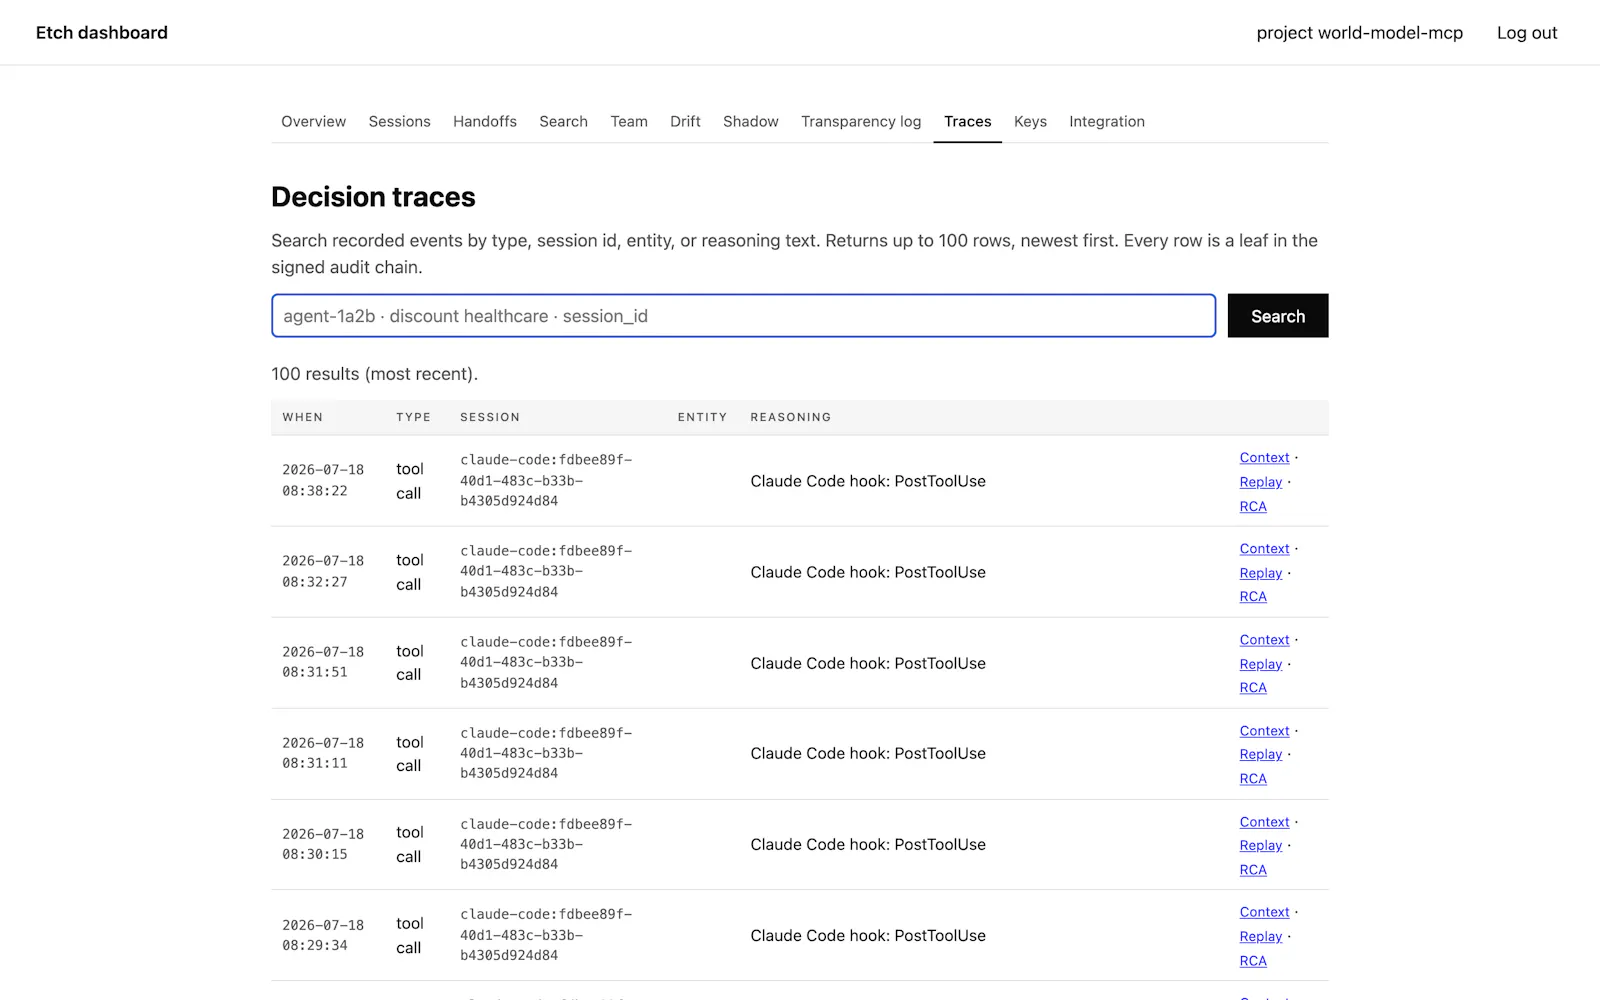Open the Drift tab
1600x1000 pixels.
tap(685, 121)
